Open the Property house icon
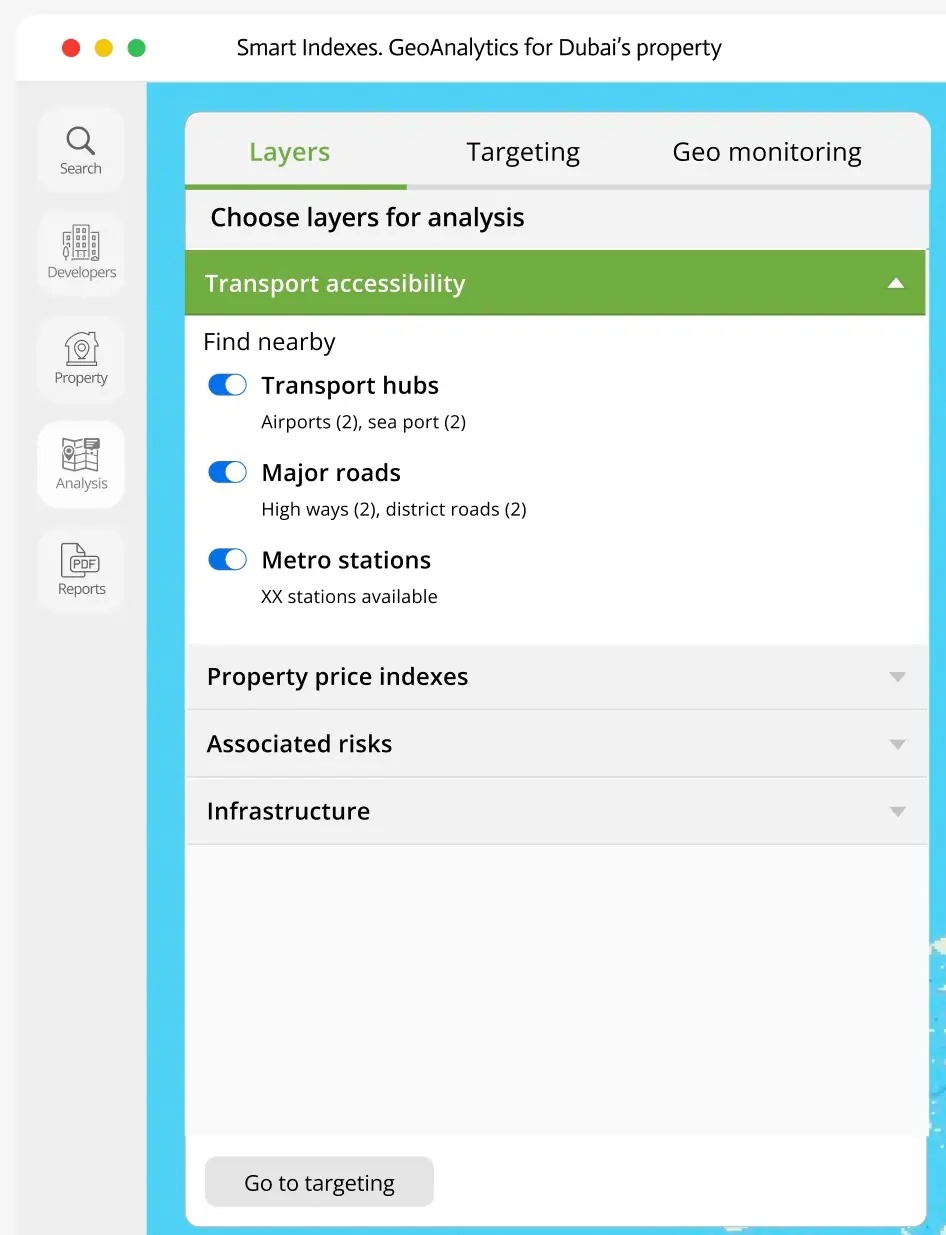 pos(81,359)
